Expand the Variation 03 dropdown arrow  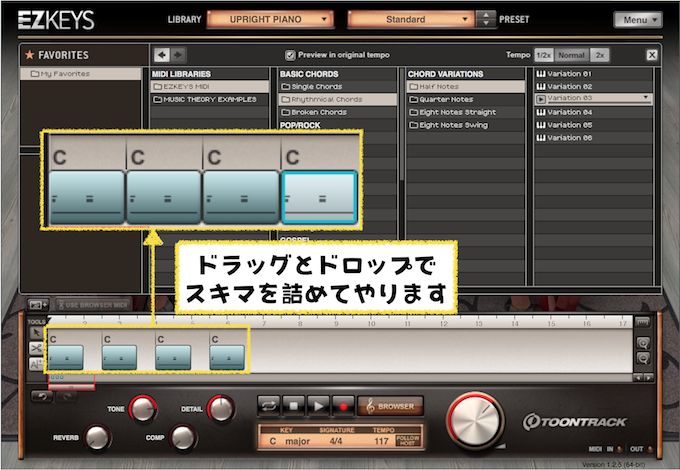tap(646, 97)
